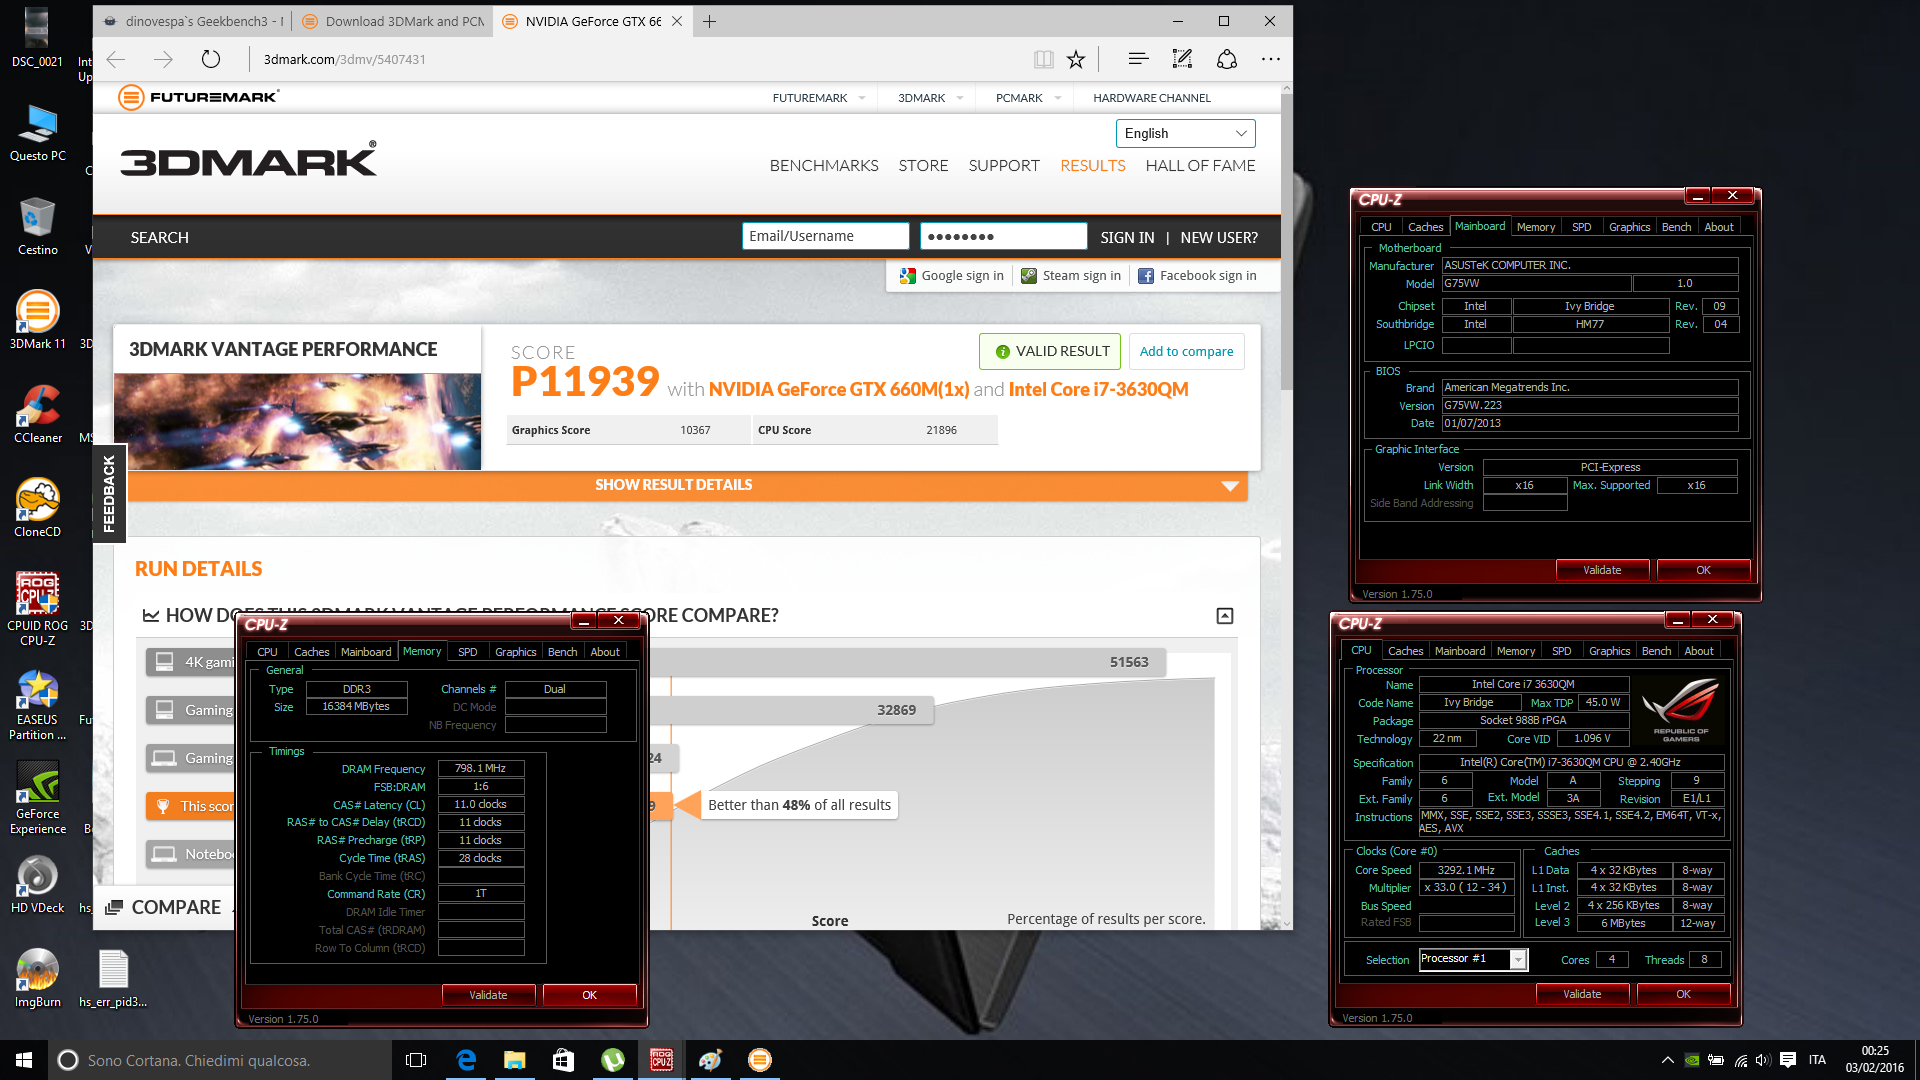
Task: Sign in with Google
Action: click(951, 276)
